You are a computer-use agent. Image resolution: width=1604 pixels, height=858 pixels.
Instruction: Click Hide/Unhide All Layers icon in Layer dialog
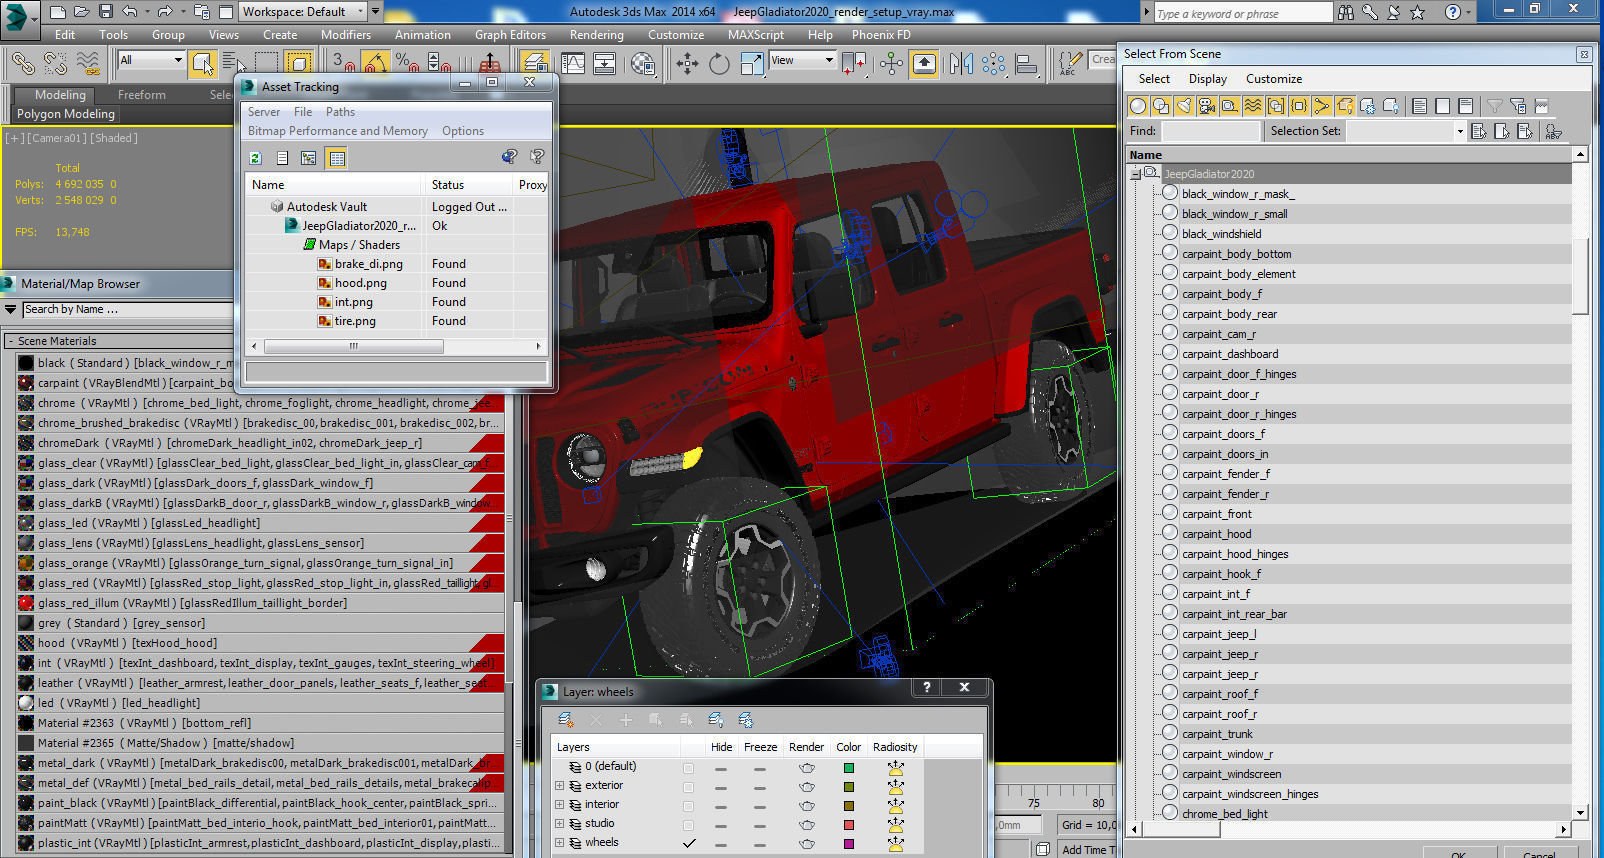(716, 719)
